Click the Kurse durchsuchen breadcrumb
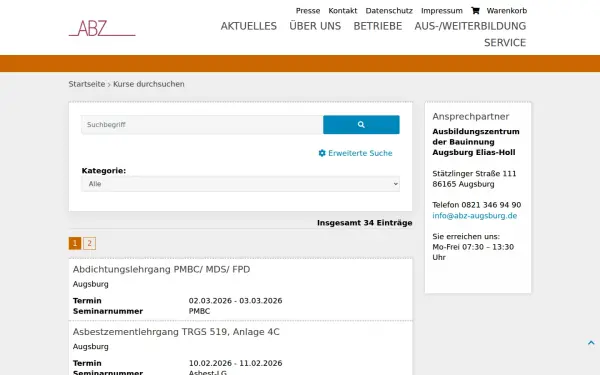This screenshot has height=375, width=600. click(x=149, y=84)
